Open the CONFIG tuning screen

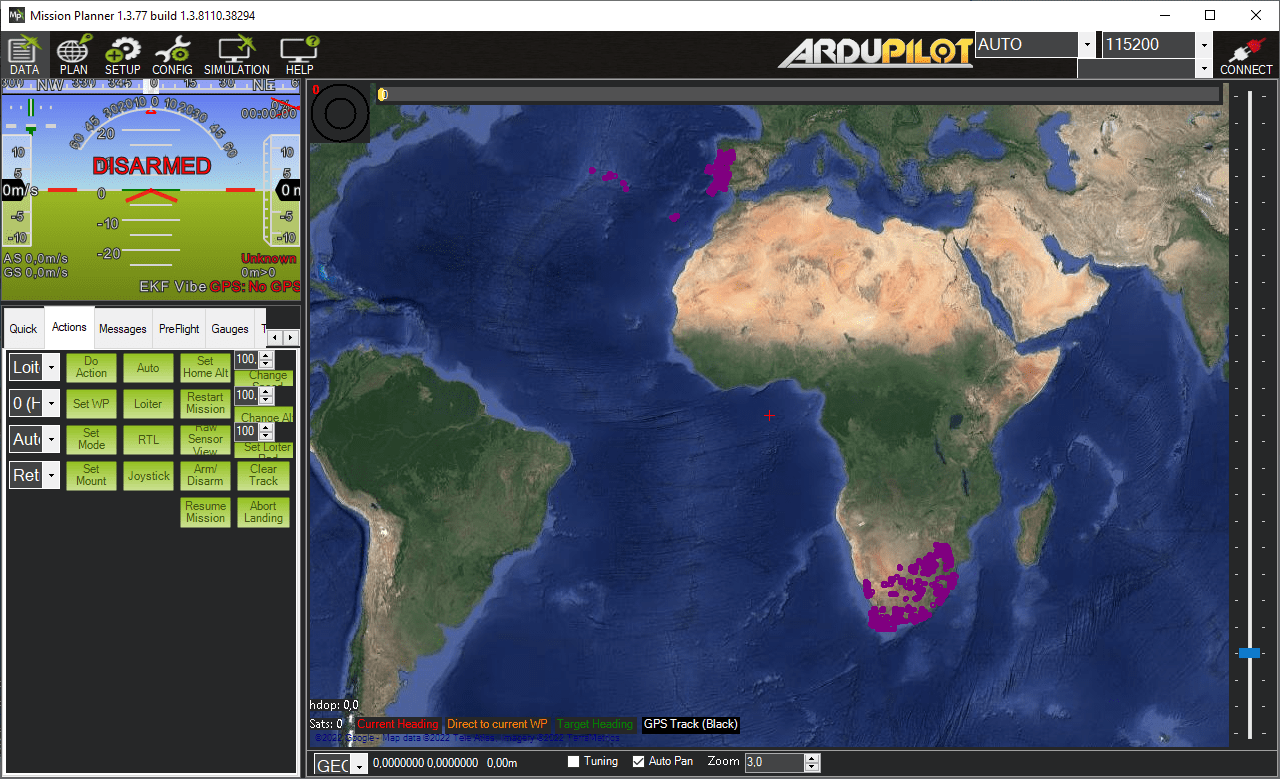pyautogui.click(x=172, y=55)
